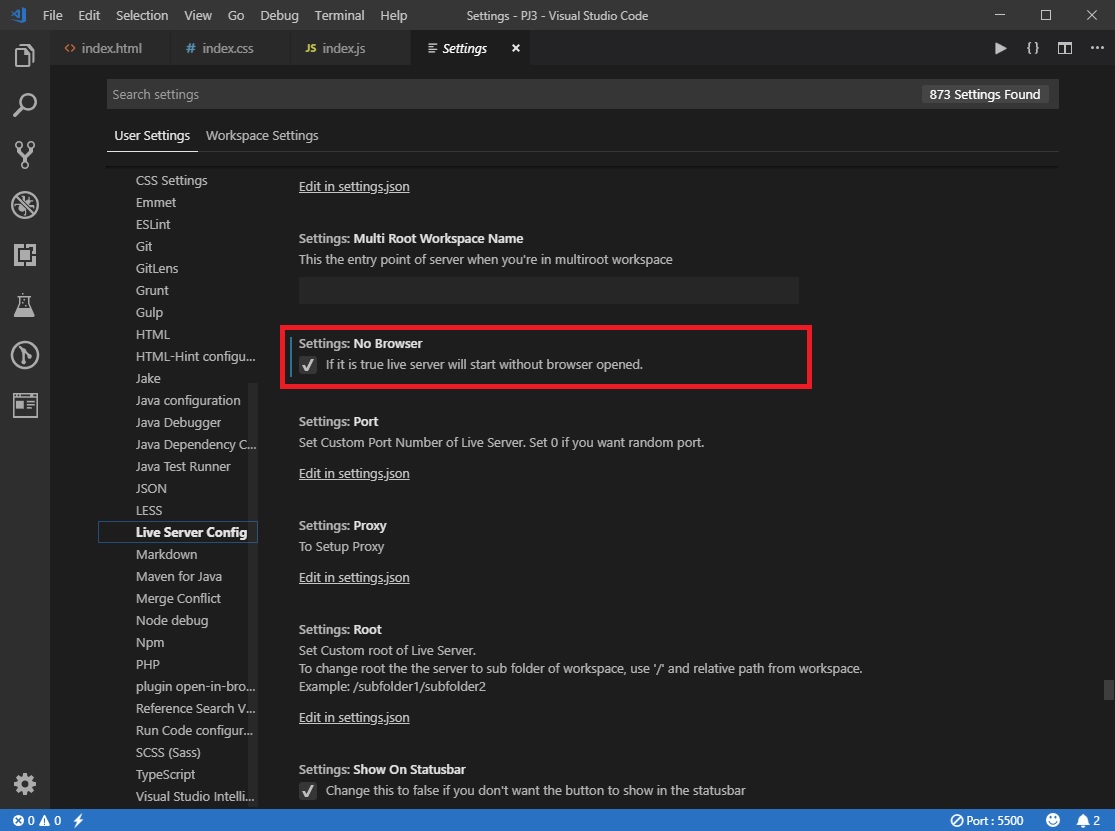Click the Port : 5500 Live Server status item

click(987, 820)
